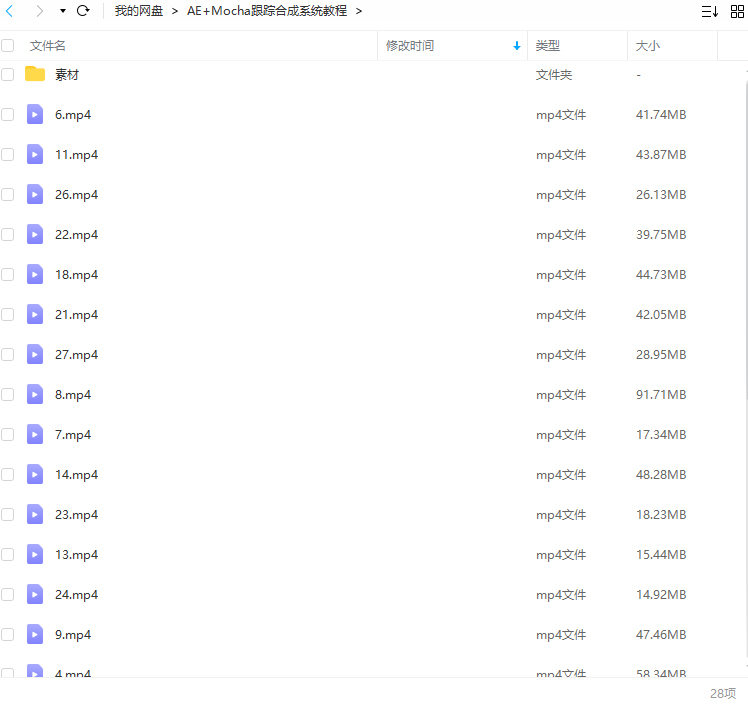Check the box next to 6.mp4
The width and height of the screenshot is (748, 708).
8,115
